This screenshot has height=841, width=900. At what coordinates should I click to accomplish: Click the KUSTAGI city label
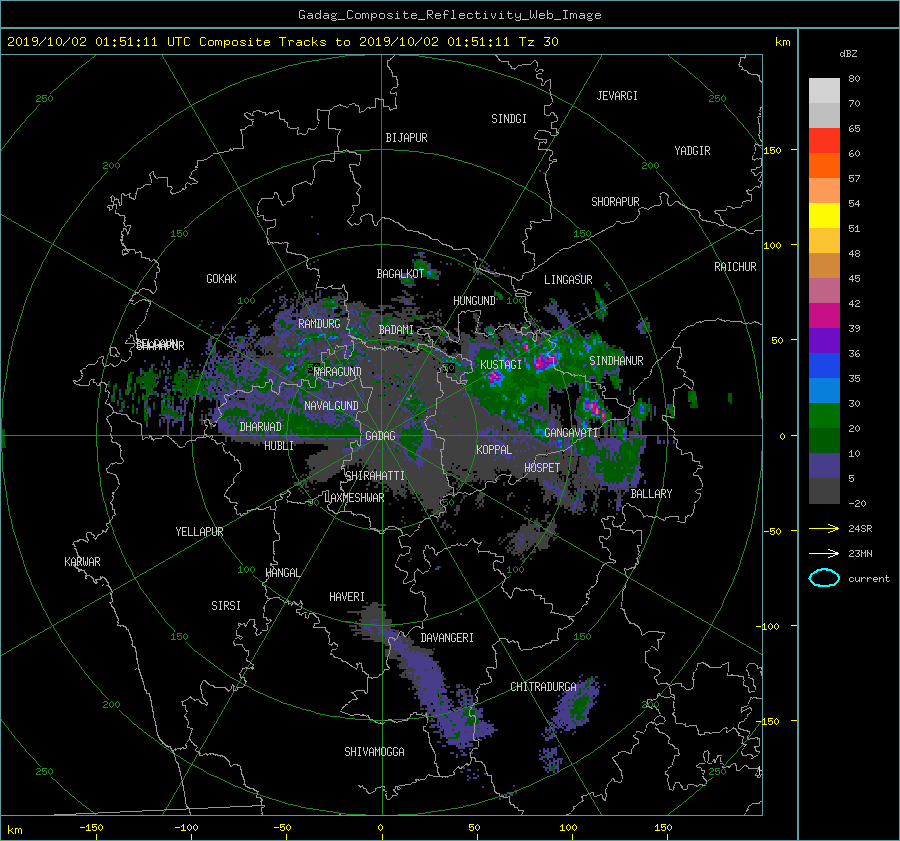(x=501, y=365)
